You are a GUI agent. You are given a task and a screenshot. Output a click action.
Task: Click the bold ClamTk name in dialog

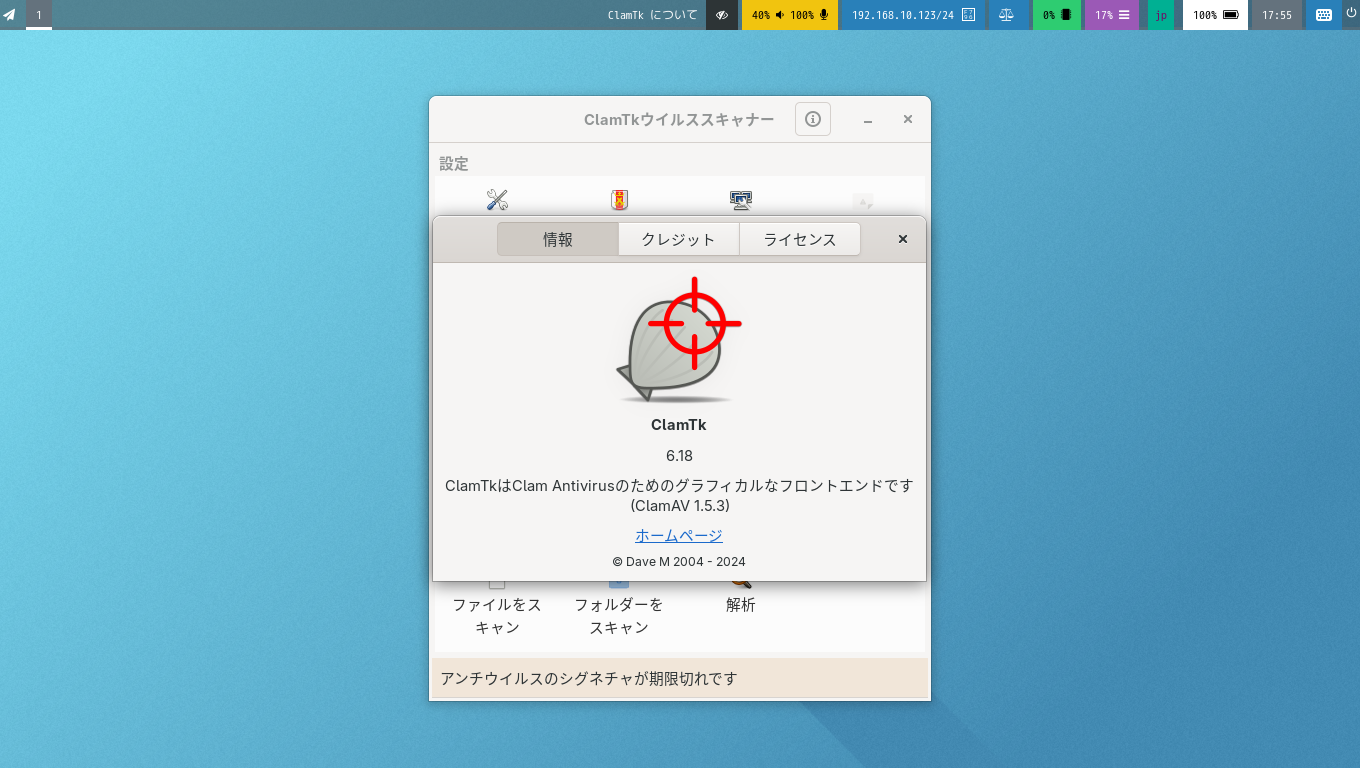click(x=679, y=425)
